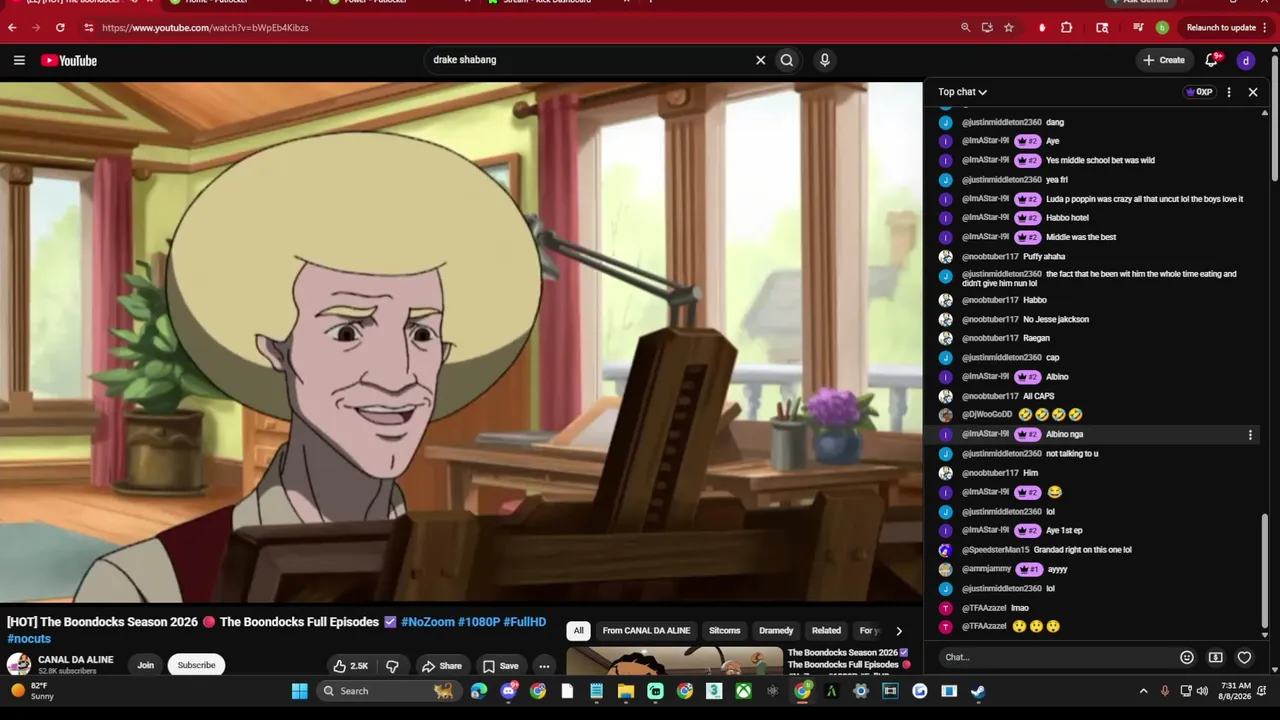The height and width of the screenshot is (720, 1280).
Task: Click the CANAL DA ALINE channel name
Action: coord(76,660)
